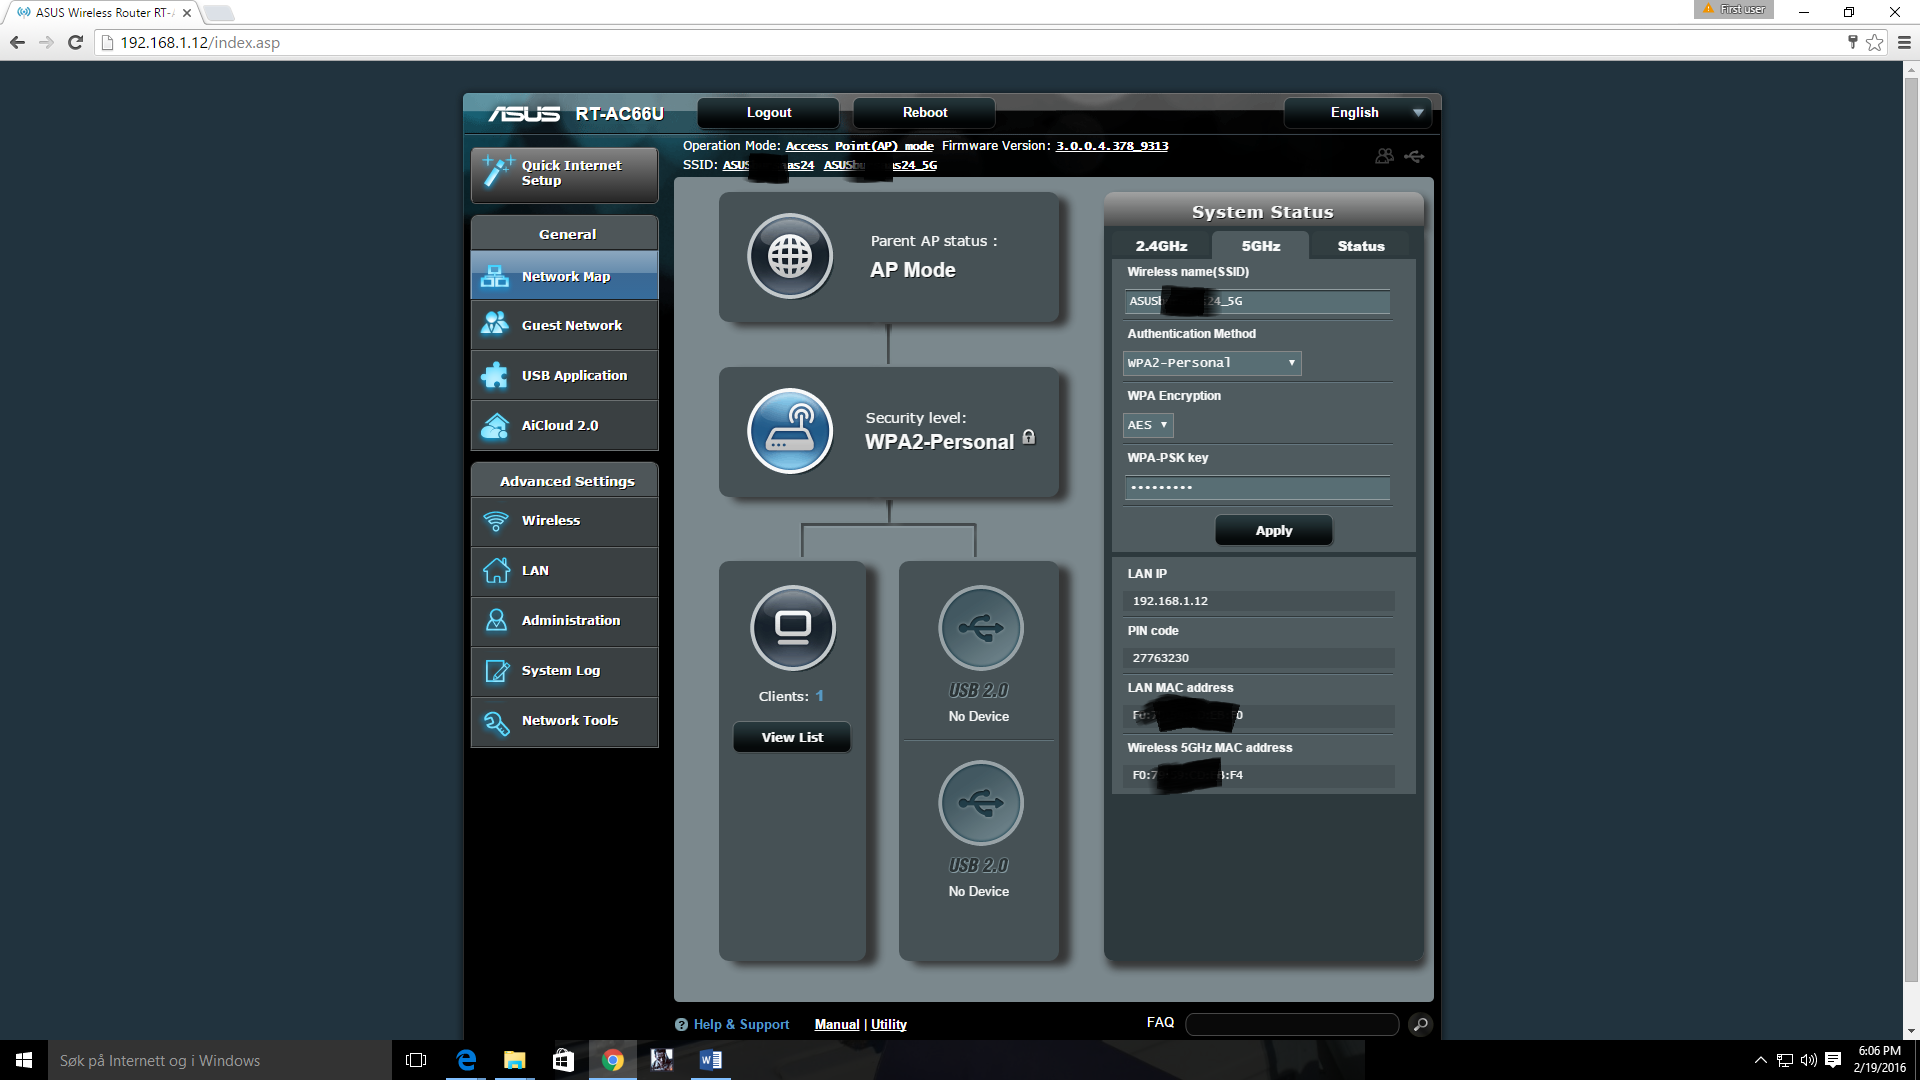This screenshot has height=1080, width=1920.
Task: Click the View List button
Action: [792, 737]
